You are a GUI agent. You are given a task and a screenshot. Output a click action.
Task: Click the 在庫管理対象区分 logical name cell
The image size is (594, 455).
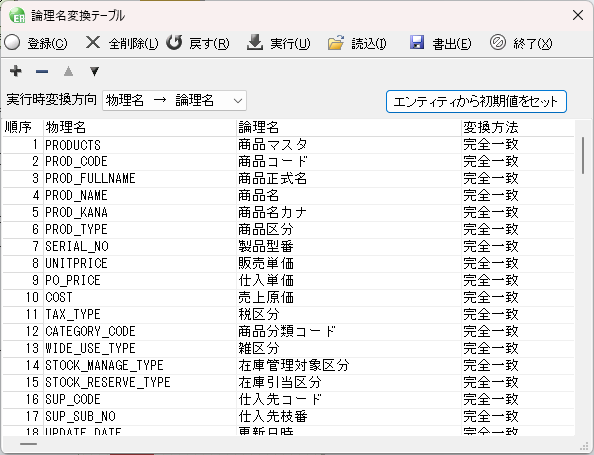click(349, 366)
